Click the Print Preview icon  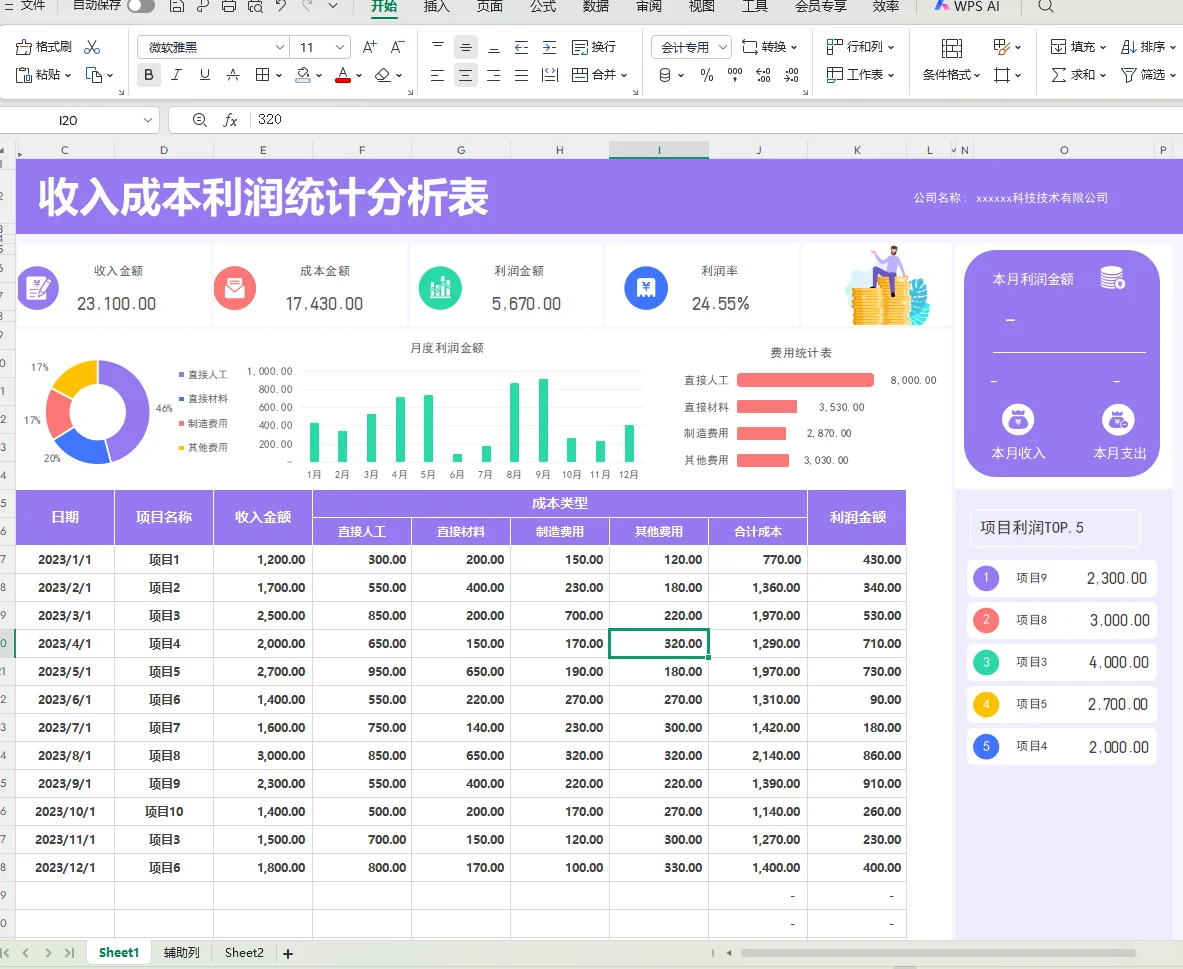click(x=255, y=7)
